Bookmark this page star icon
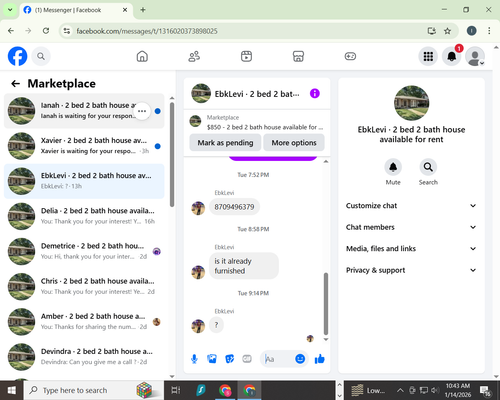The image size is (500, 400). pyautogui.click(x=447, y=31)
